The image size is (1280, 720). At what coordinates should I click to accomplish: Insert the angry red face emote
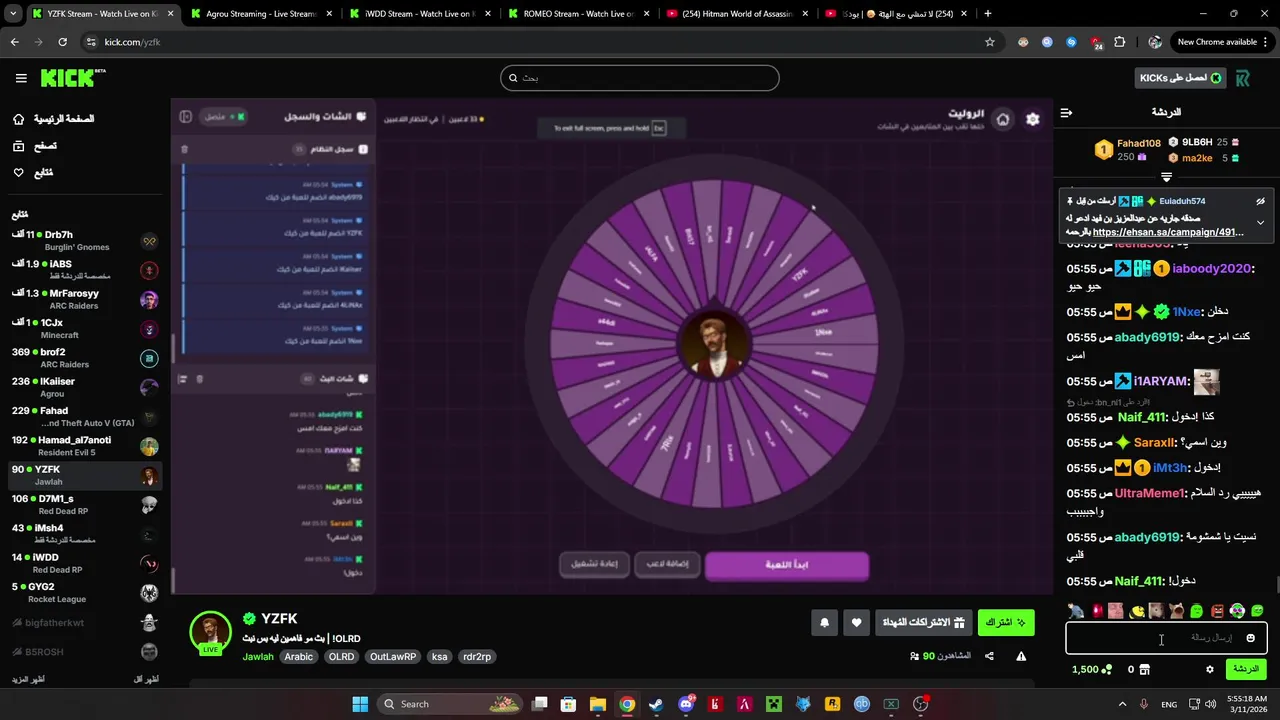click(x=1217, y=610)
